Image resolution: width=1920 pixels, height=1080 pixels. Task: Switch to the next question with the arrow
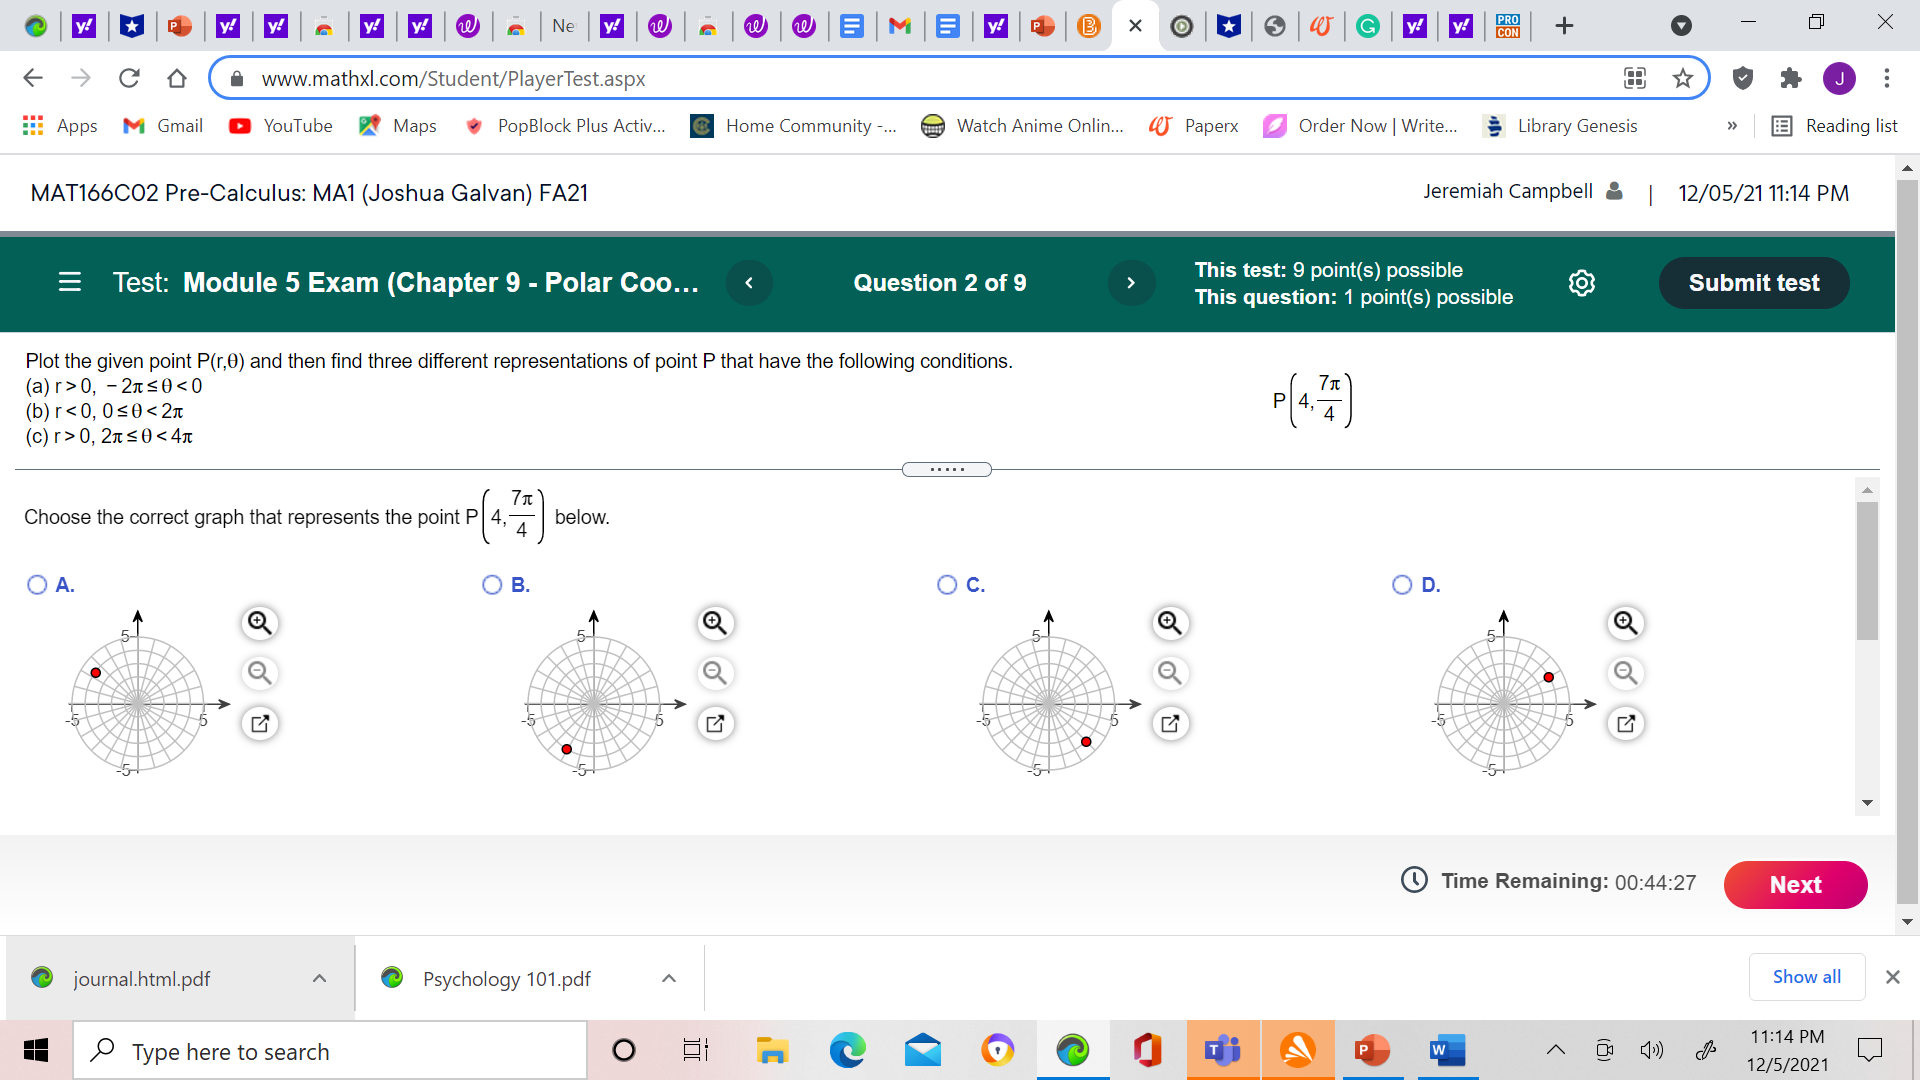pos(1131,283)
